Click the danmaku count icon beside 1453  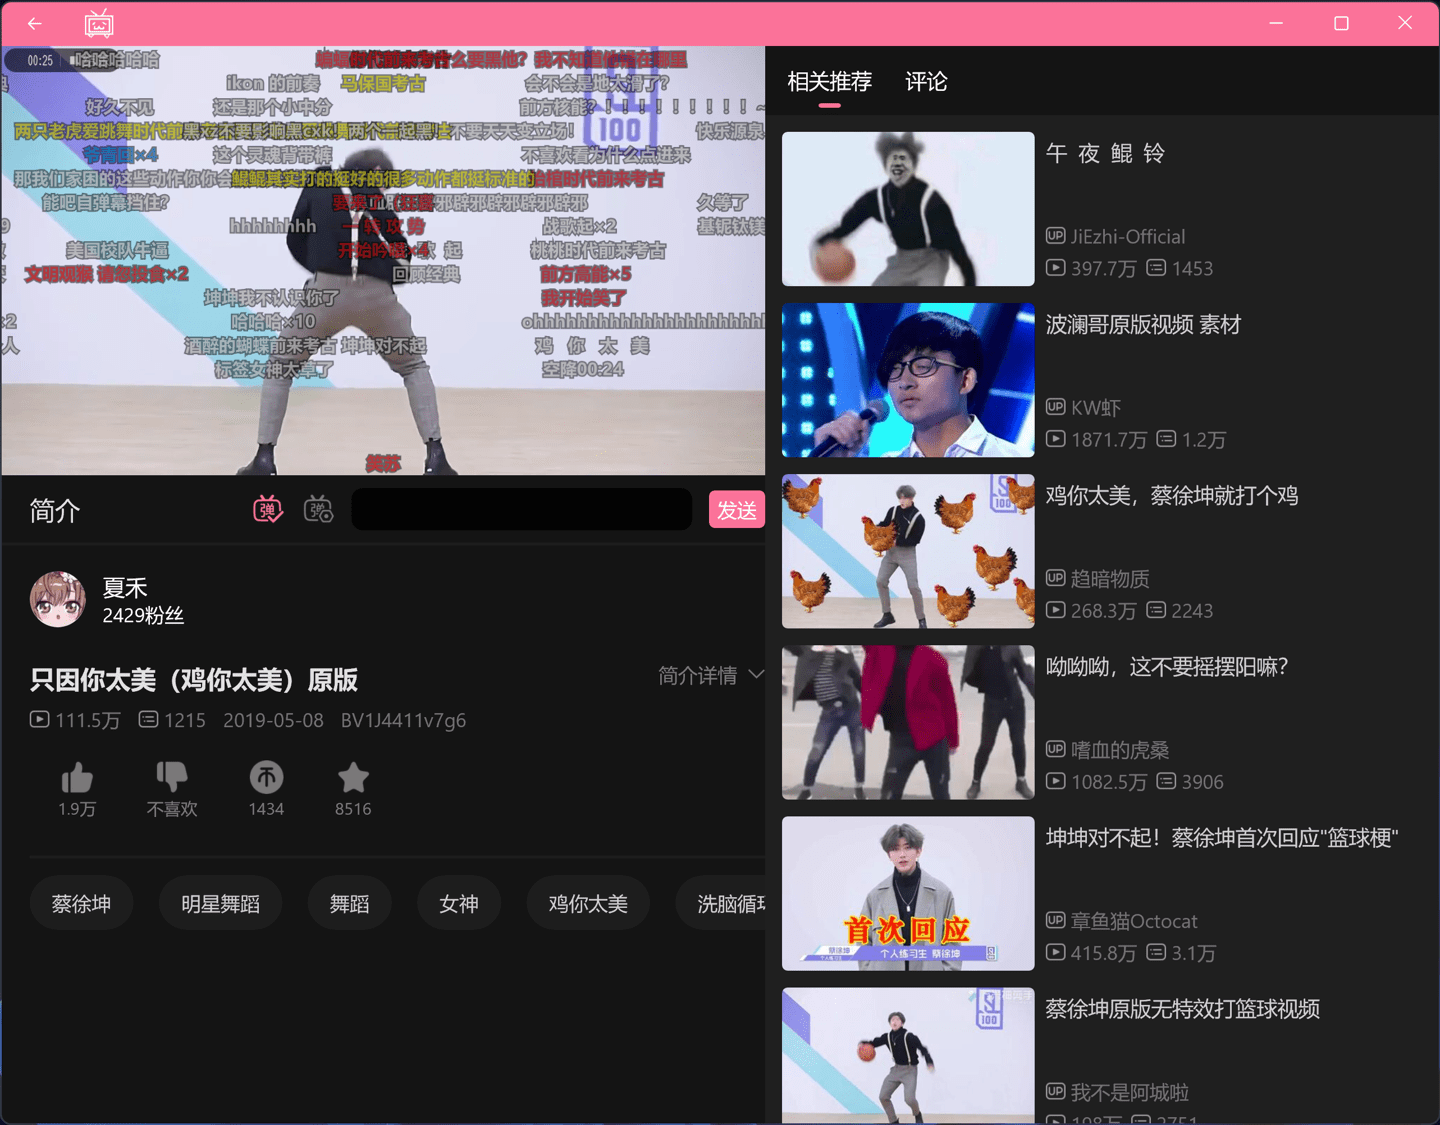click(1155, 268)
